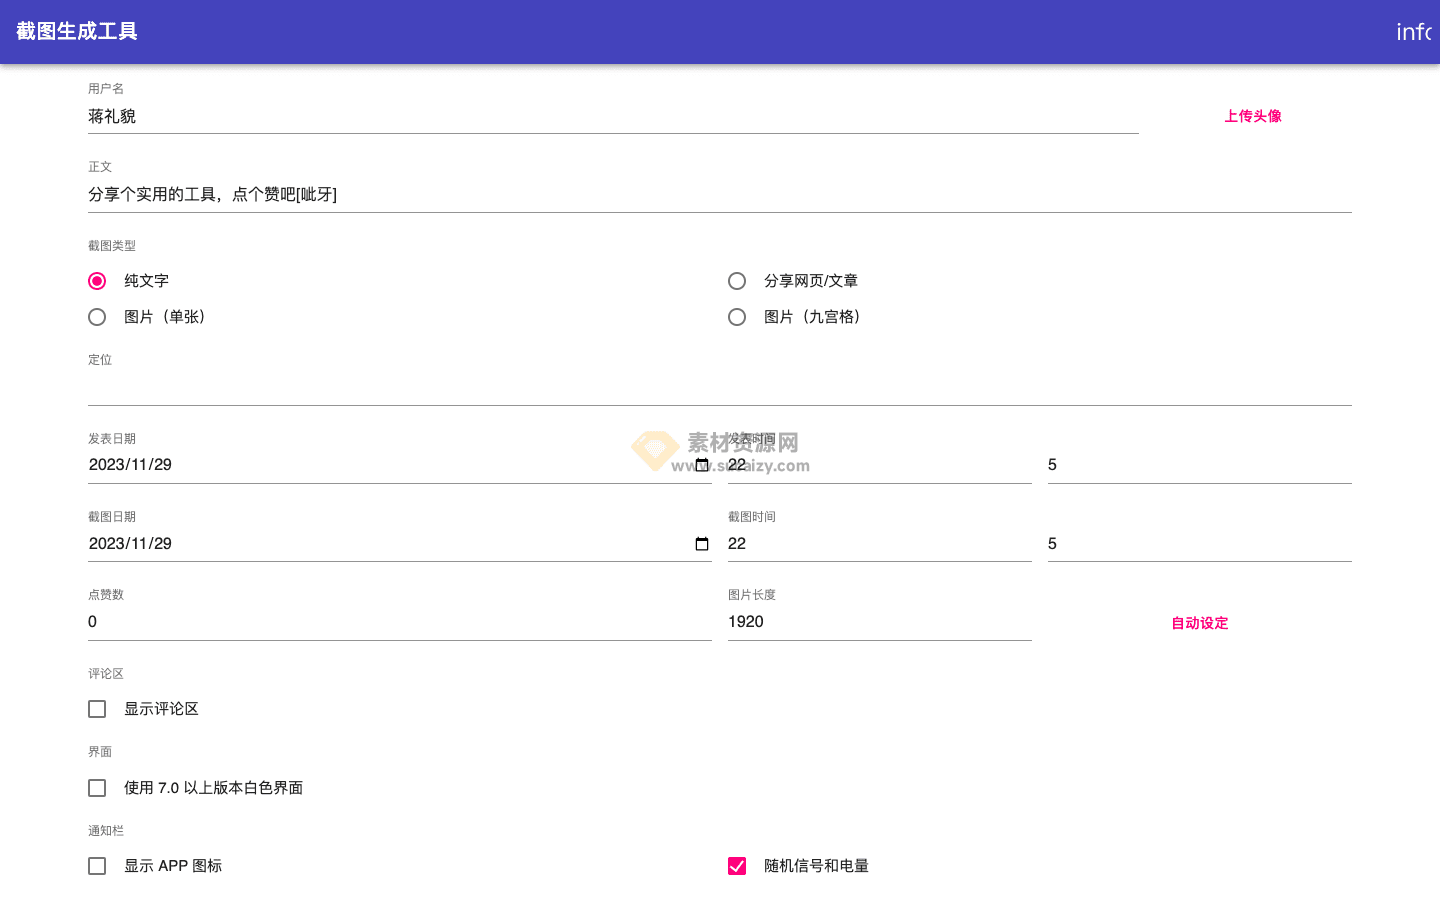Viewport: 1440px width, 900px height.
Task: Open the 截图日期 calendar picker icon
Action: coord(702,543)
